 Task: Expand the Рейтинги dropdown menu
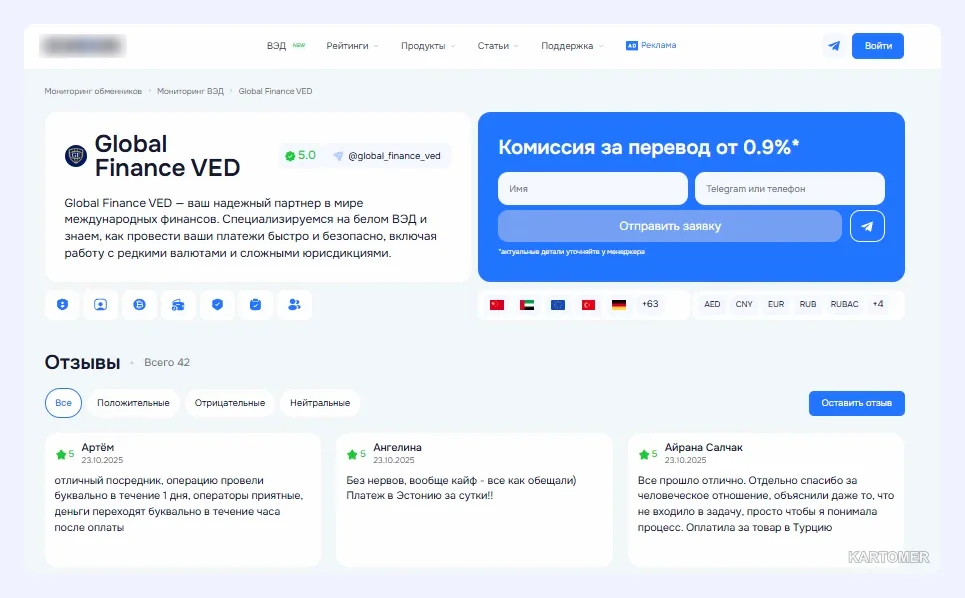coord(353,46)
